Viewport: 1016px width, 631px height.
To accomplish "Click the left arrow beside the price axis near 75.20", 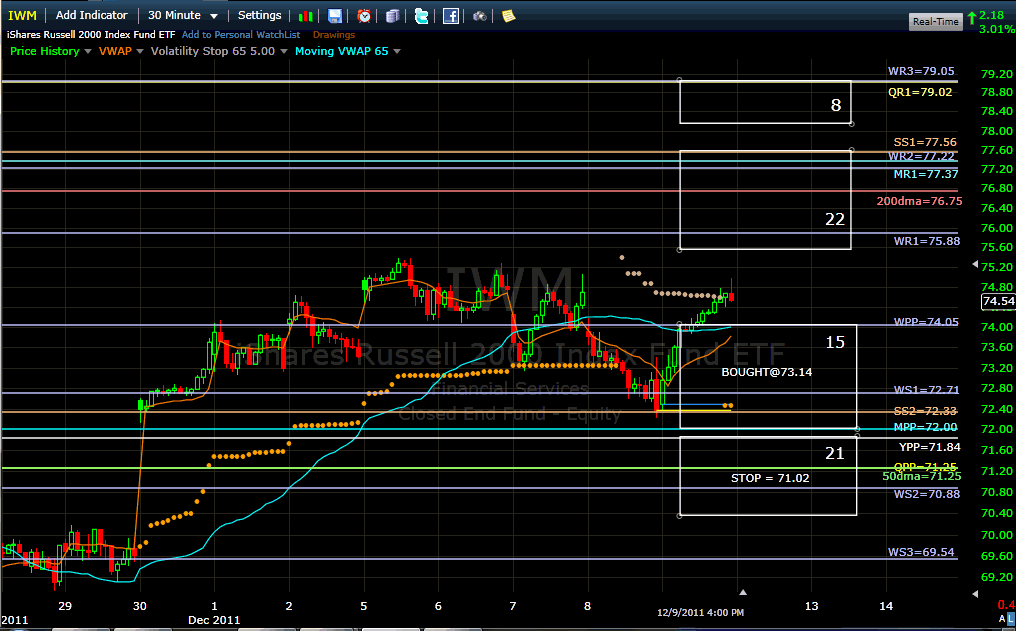I will click(975, 264).
